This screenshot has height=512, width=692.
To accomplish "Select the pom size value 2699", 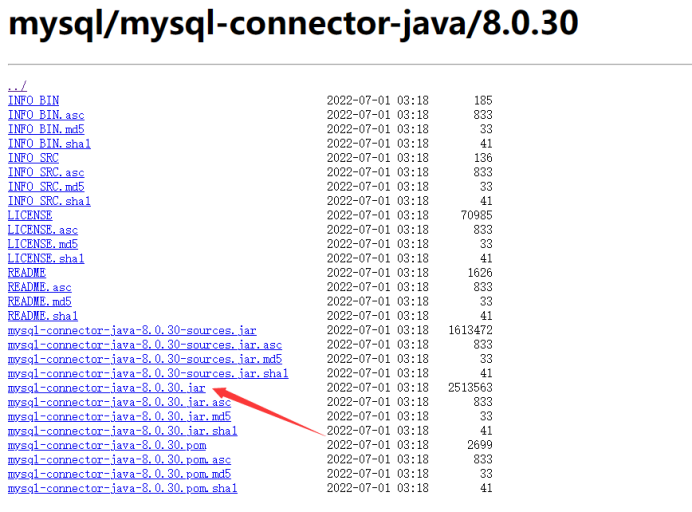I will click(x=480, y=445).
